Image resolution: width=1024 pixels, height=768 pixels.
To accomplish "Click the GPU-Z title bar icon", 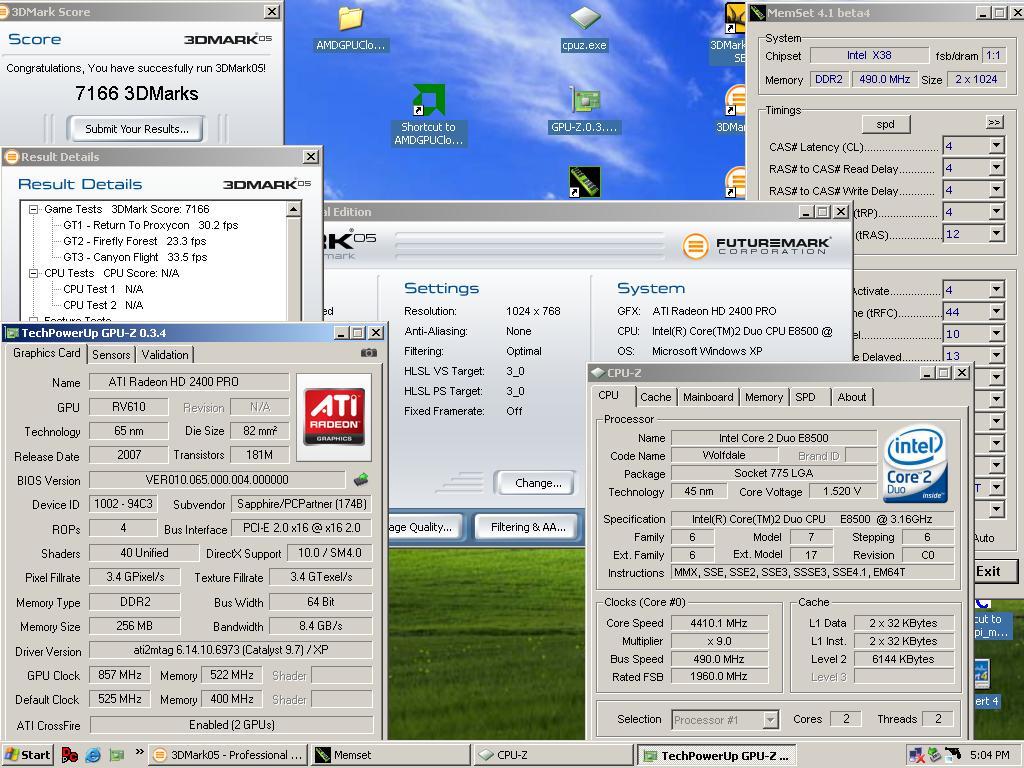I will tap(11, 333).
